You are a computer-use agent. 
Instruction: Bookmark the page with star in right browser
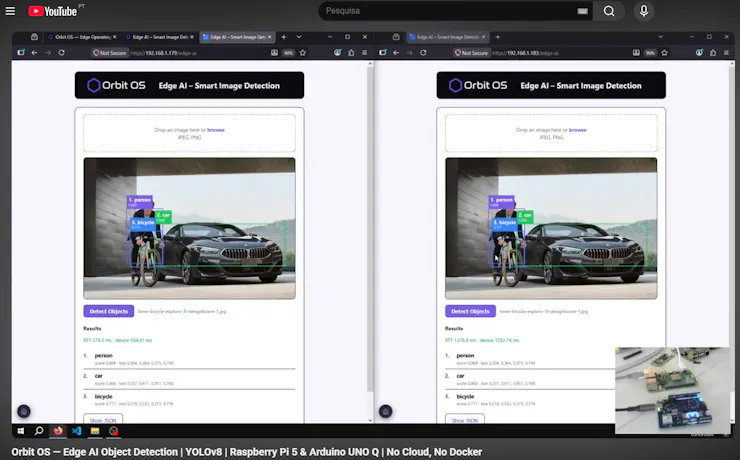665,53
